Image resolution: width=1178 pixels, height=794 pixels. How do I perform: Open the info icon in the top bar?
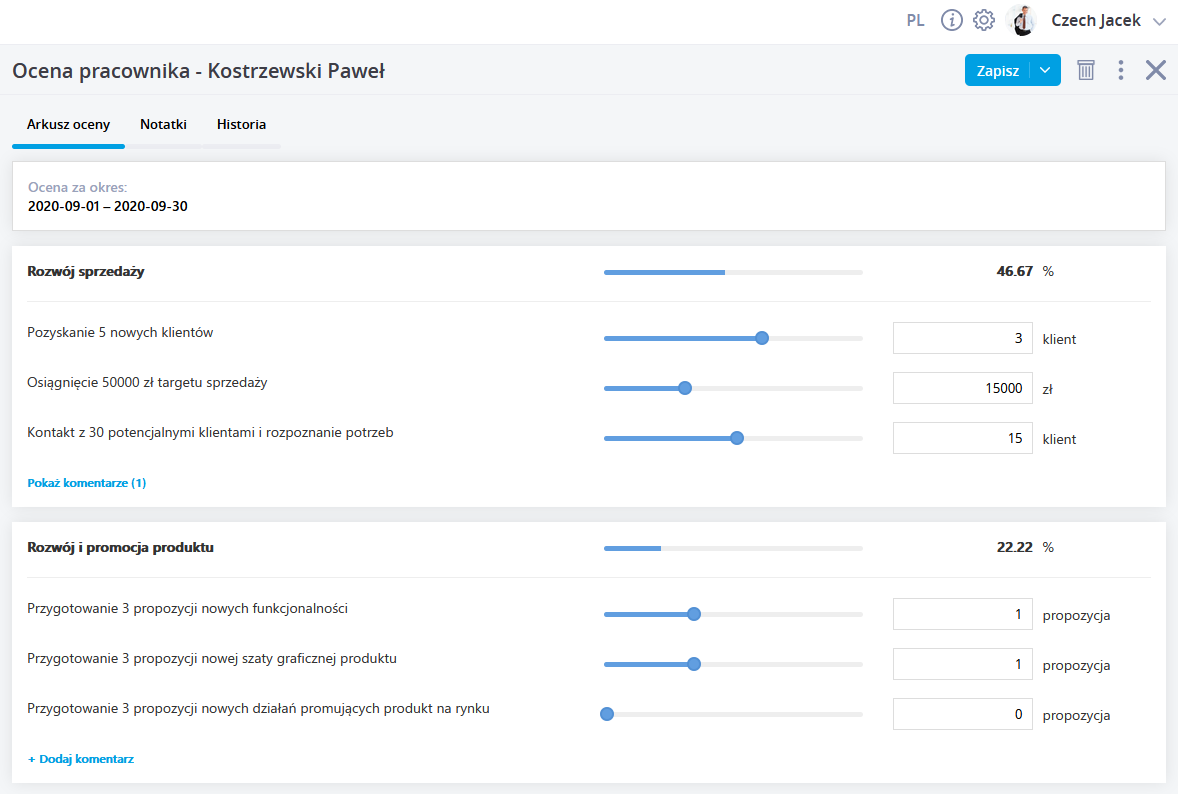(x=951, y=20)
